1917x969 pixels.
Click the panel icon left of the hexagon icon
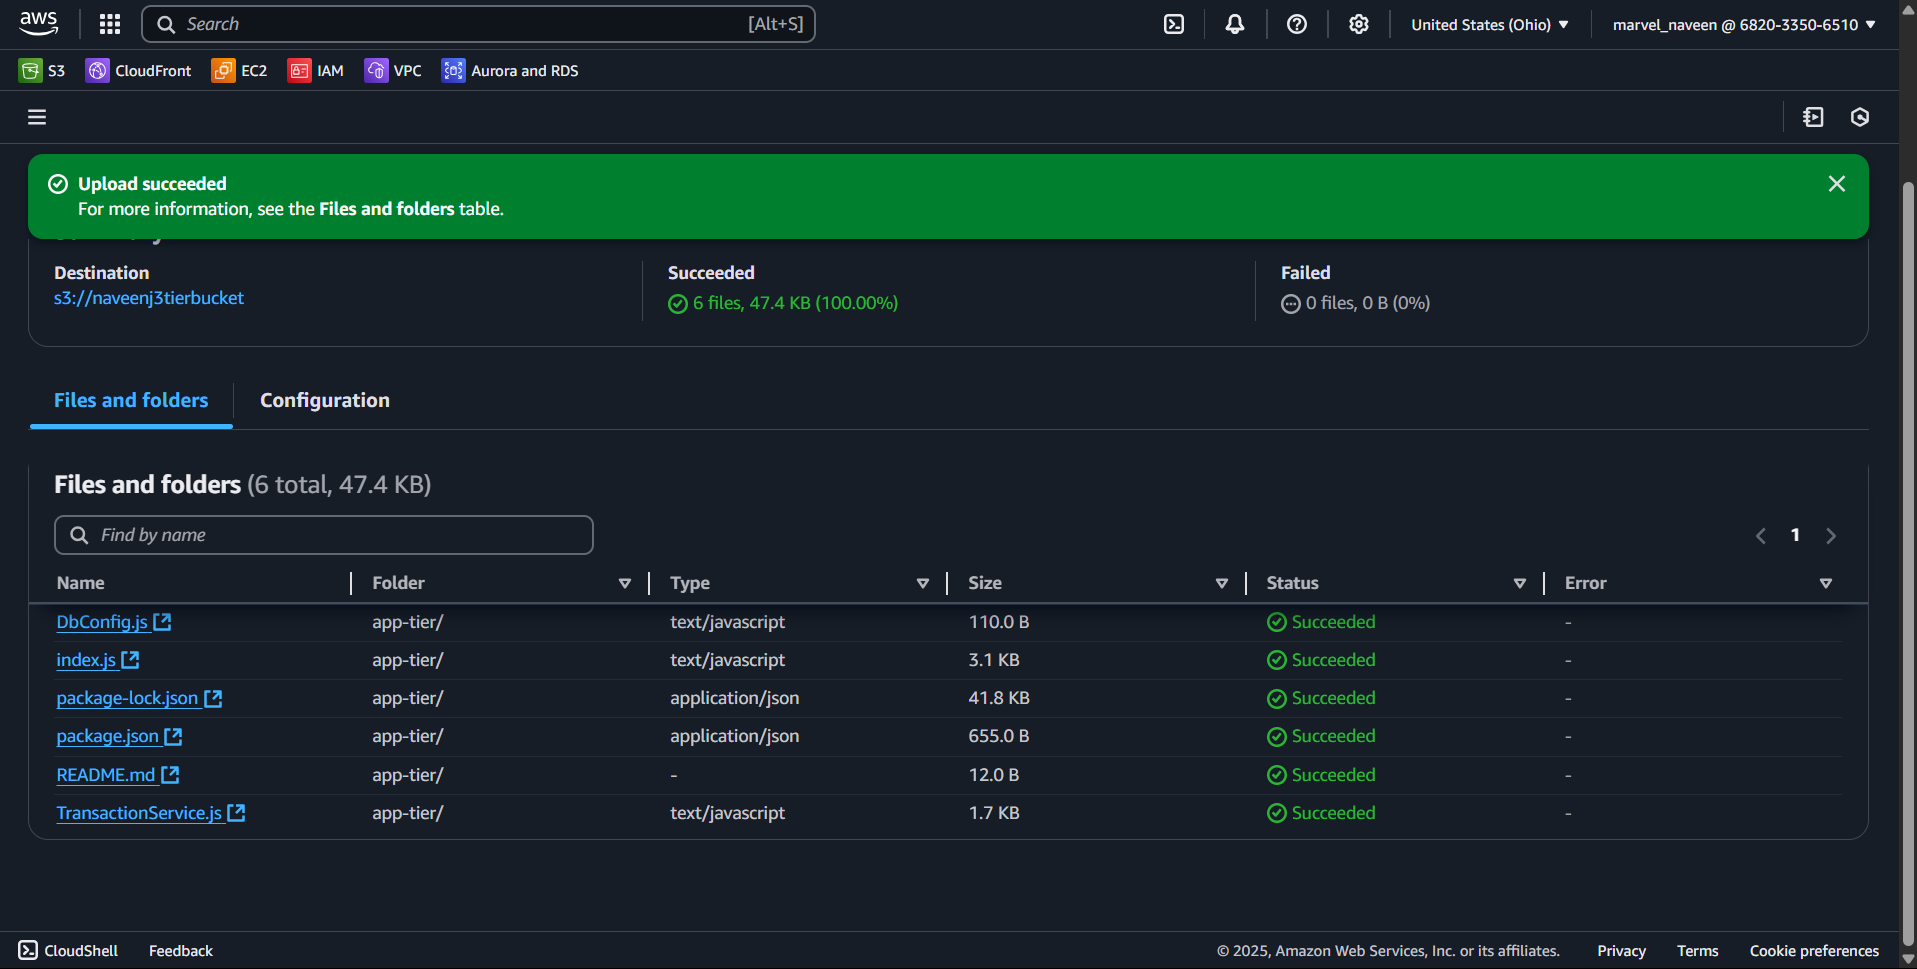[1813, 117]
